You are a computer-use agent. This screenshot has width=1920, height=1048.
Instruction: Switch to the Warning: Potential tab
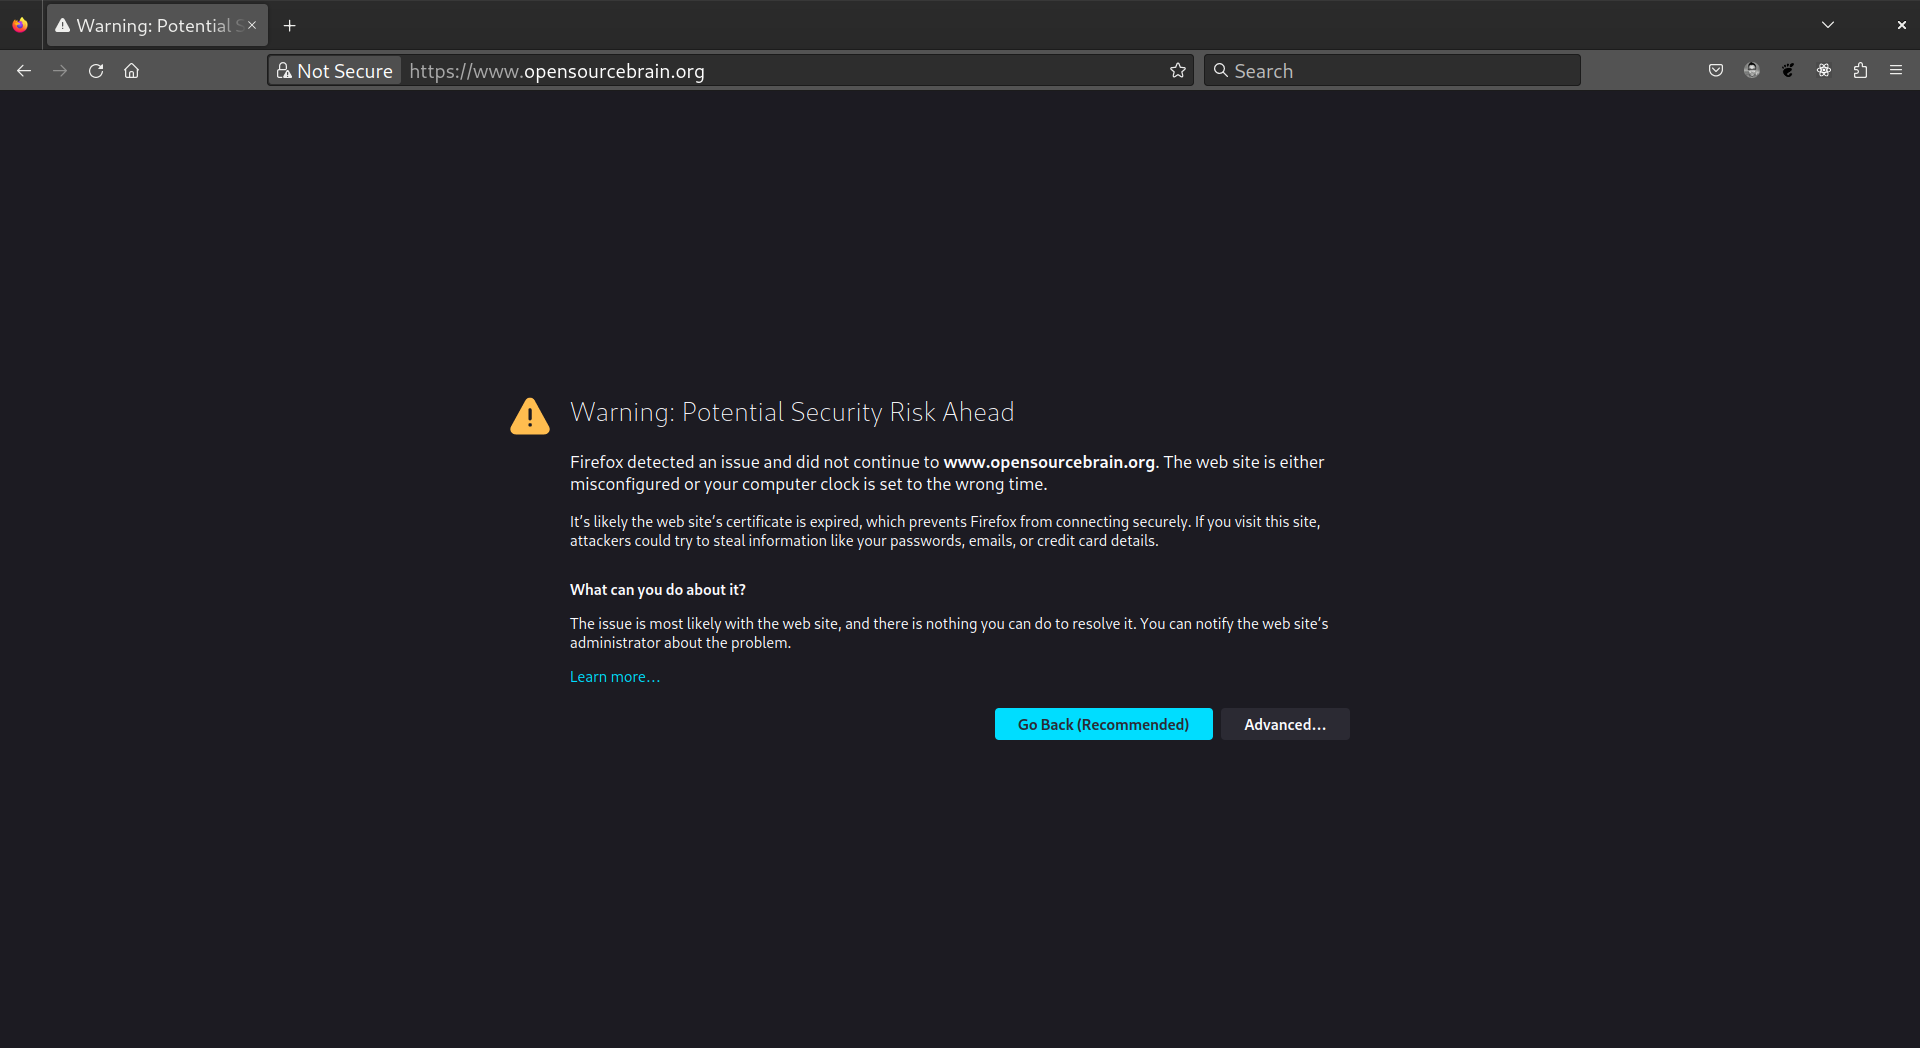(150, 25)
